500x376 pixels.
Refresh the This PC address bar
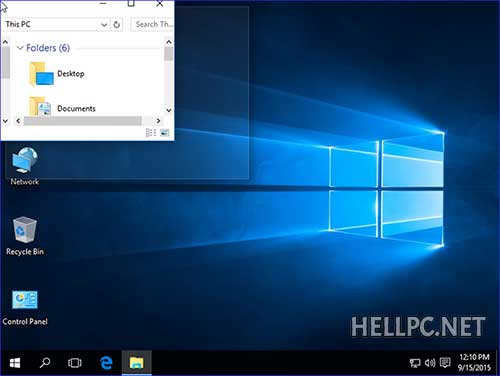[116, 24]
